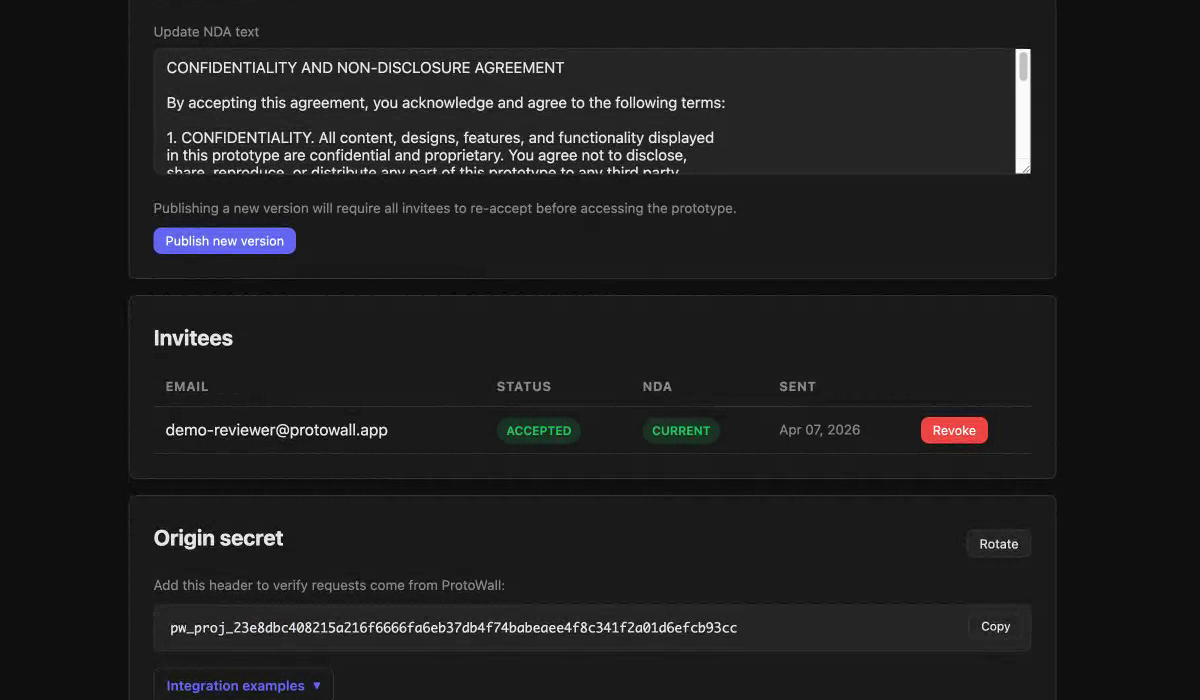Click the STATUS column header

point(524,386)
